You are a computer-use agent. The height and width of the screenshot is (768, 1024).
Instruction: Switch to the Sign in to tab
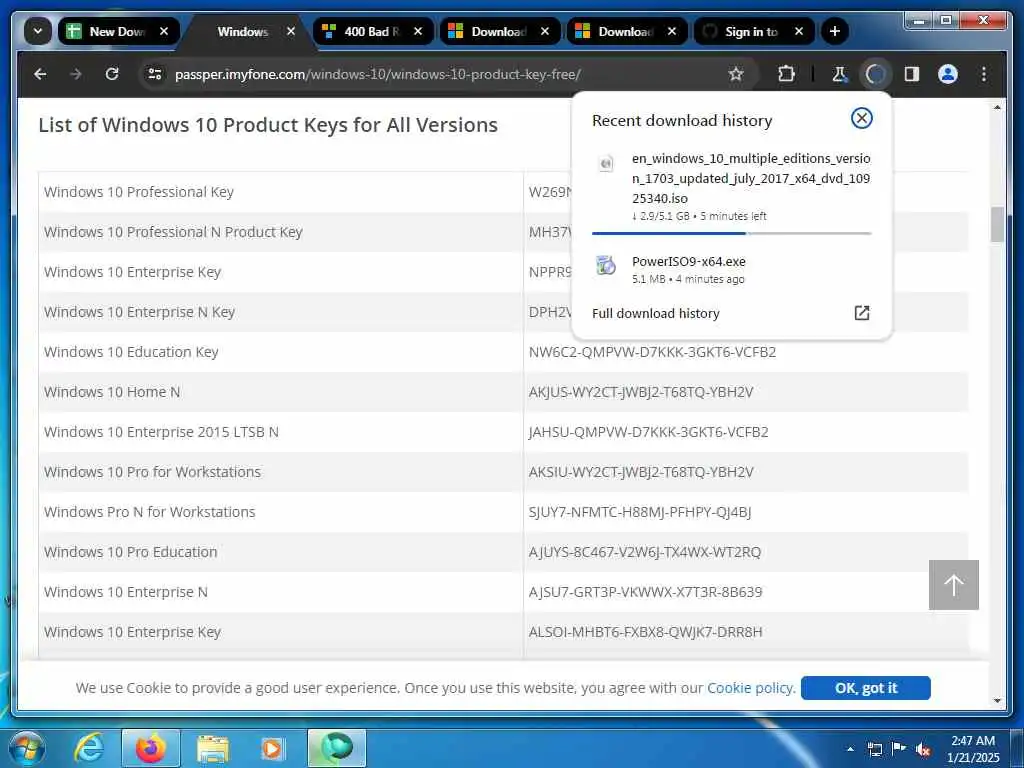point(752,31)
